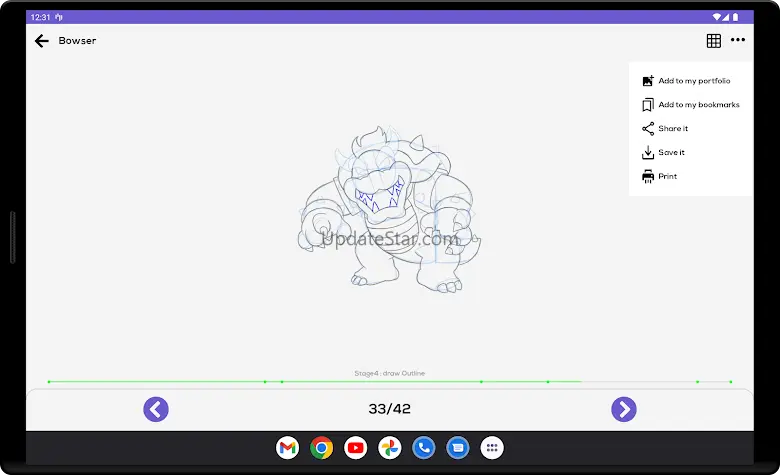Viewport: 780px width, 475px height.
Task: Click the printer icon
Action: pos(648,177)
